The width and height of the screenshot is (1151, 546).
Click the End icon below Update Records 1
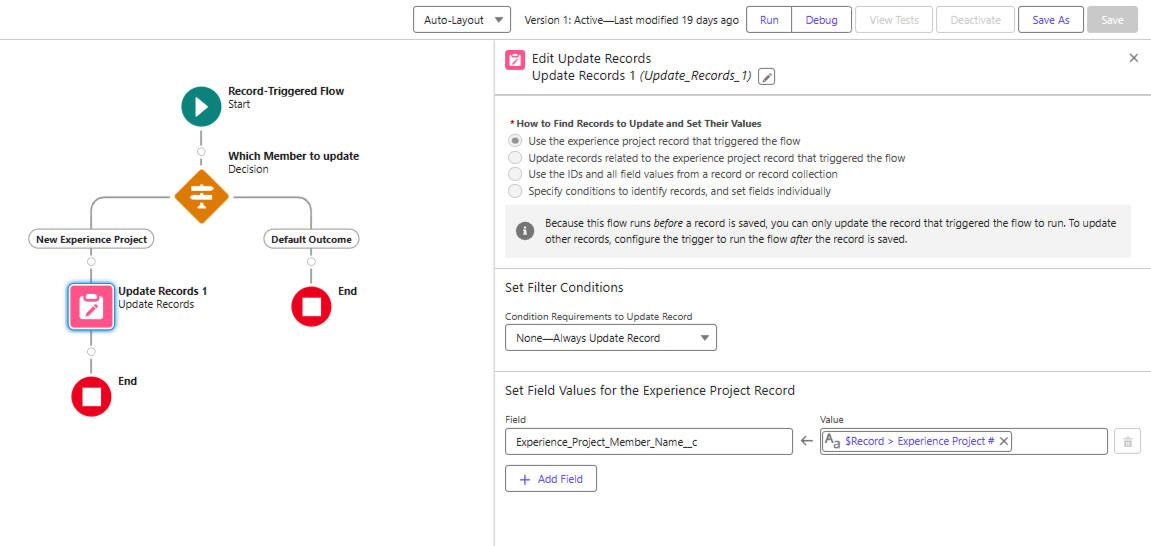coord(91,396)
